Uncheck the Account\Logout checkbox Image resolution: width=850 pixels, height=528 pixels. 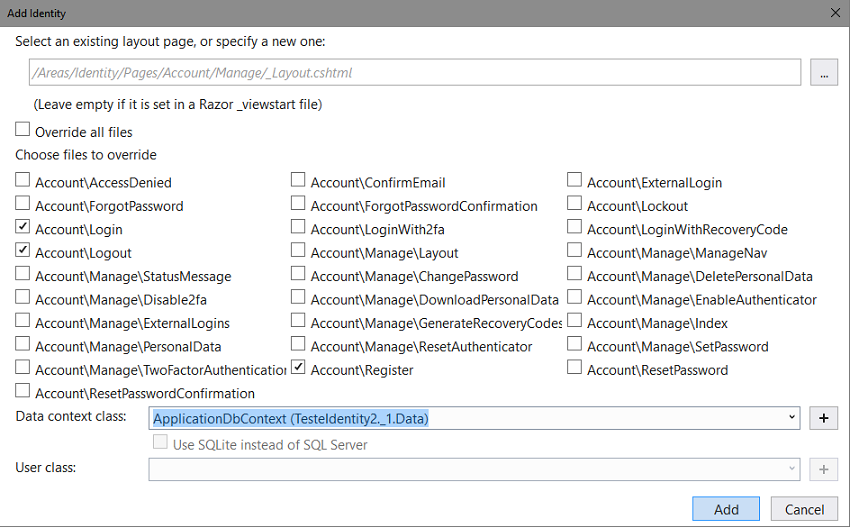pyautogui.click(x=23, y=252)
